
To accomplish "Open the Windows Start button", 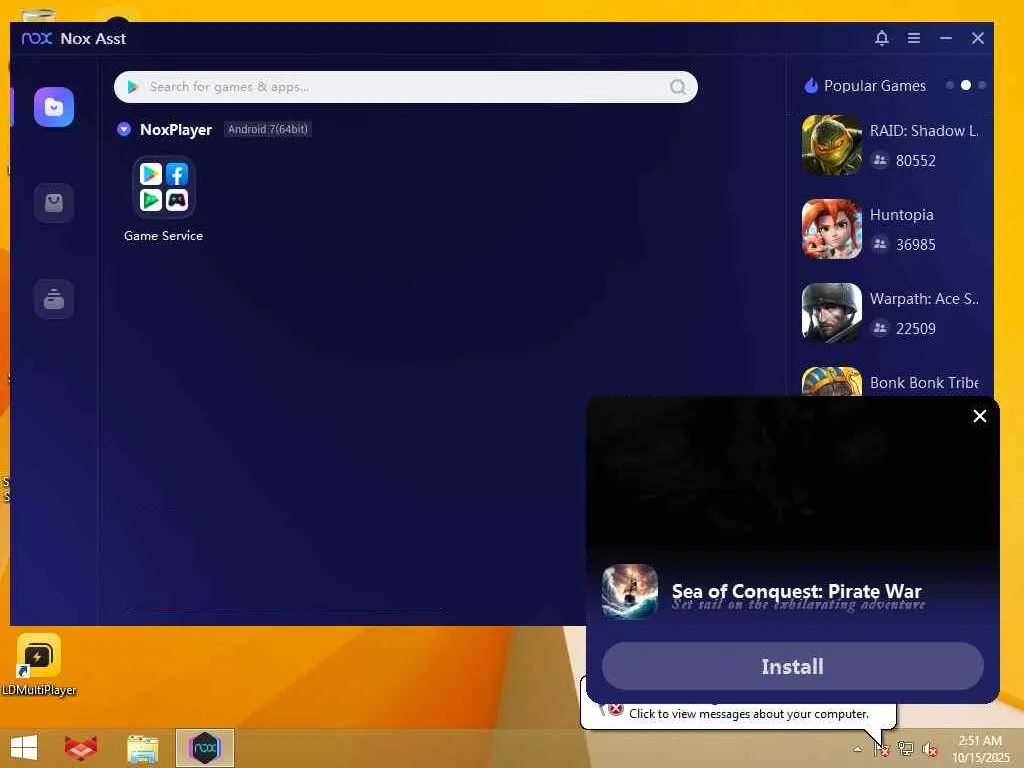I will 24,748.
